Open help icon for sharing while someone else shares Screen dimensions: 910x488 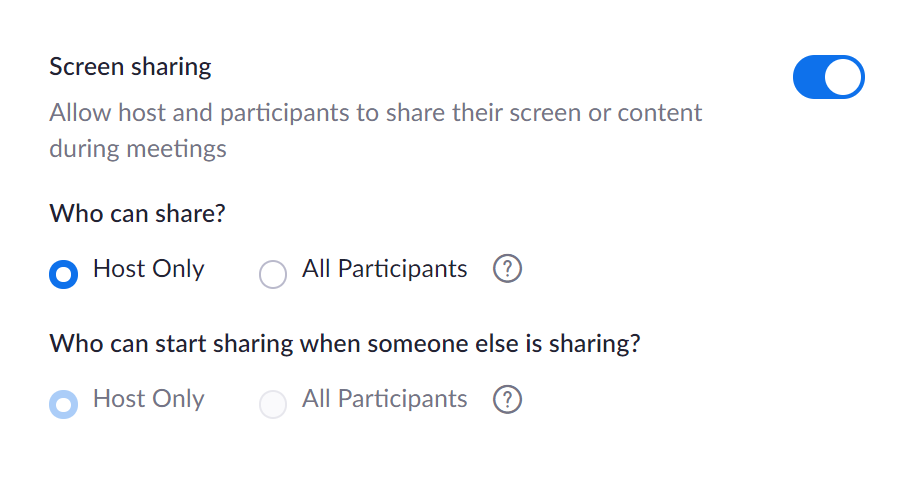tap(507, 400)
